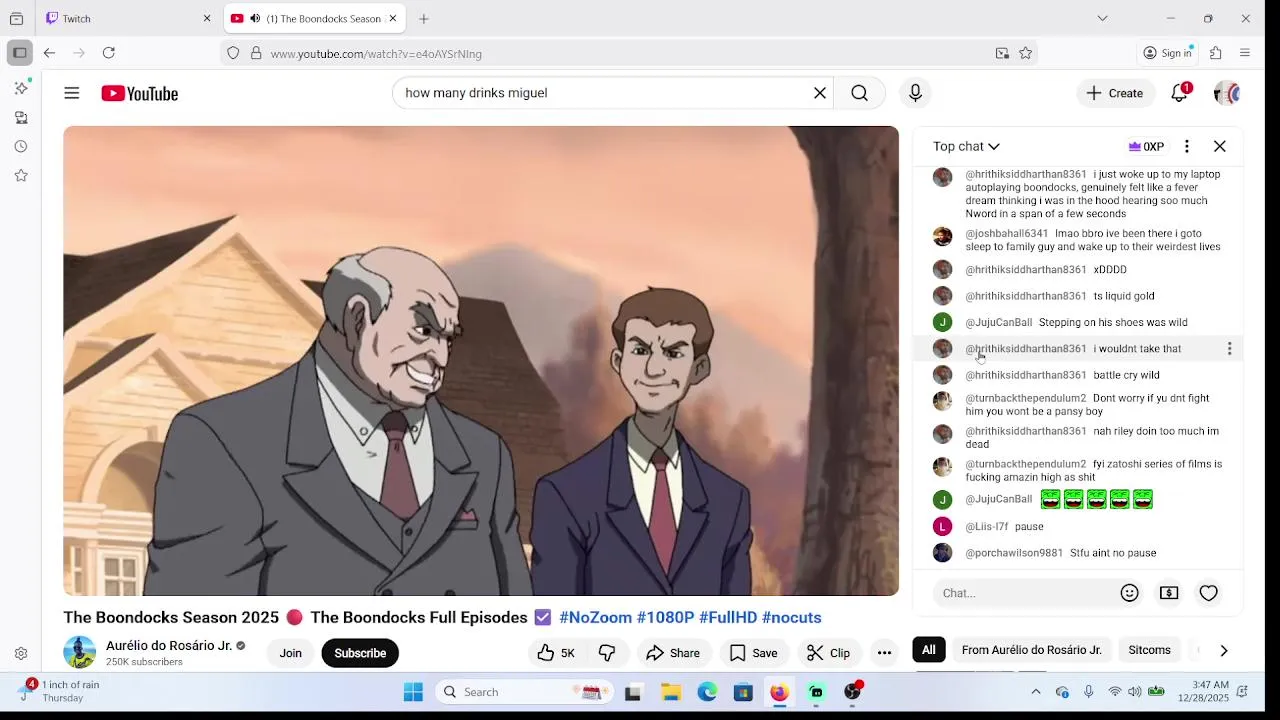The height and width of the screenshot is (720, 1280).
Task: Open the Firefox application menu
Action: [1245, 53]
